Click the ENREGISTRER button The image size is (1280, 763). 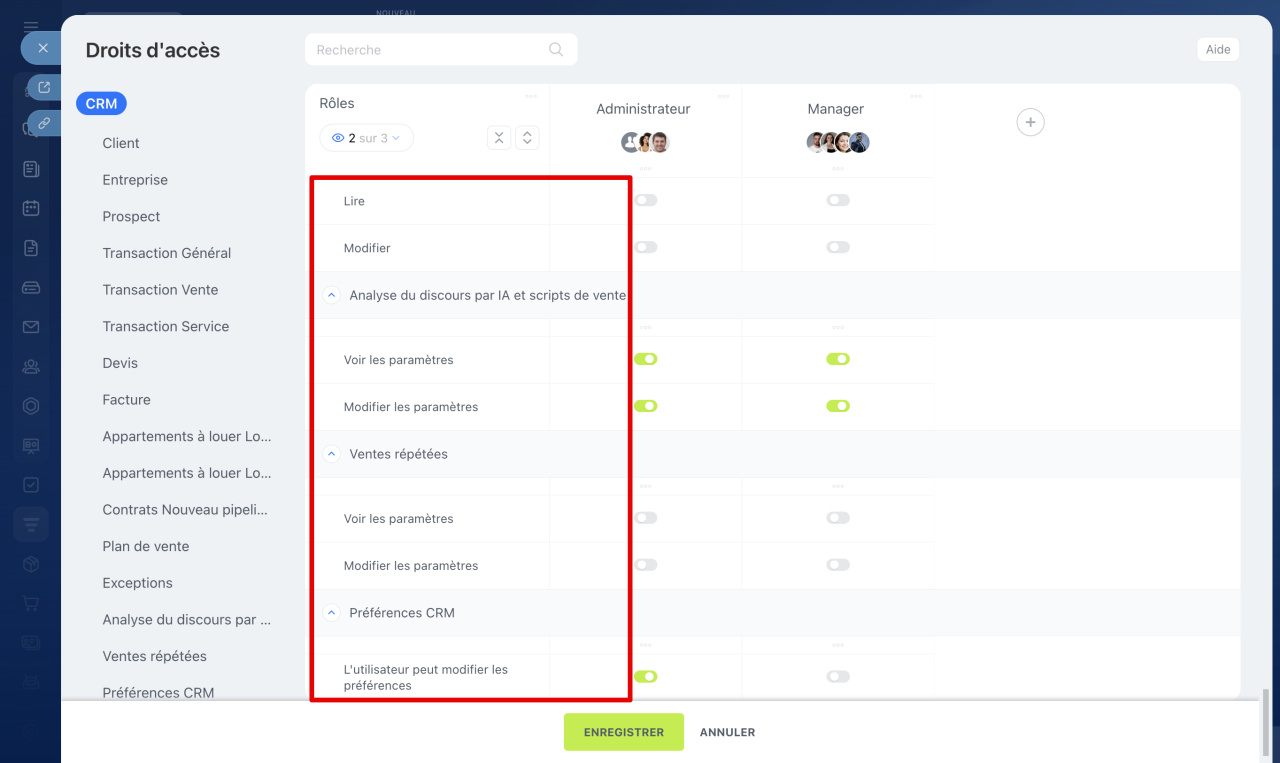[623, 732]
